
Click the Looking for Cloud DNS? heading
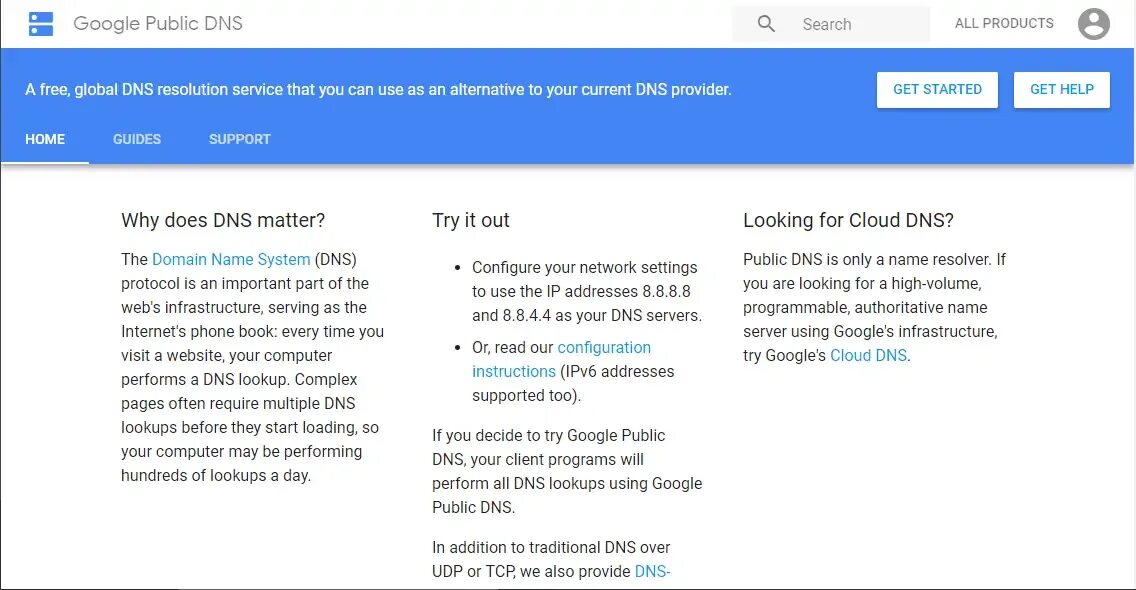point(848,220)
